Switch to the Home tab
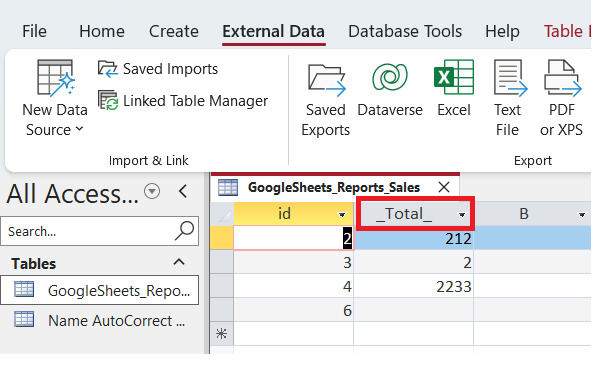 (x=102, y=31)
